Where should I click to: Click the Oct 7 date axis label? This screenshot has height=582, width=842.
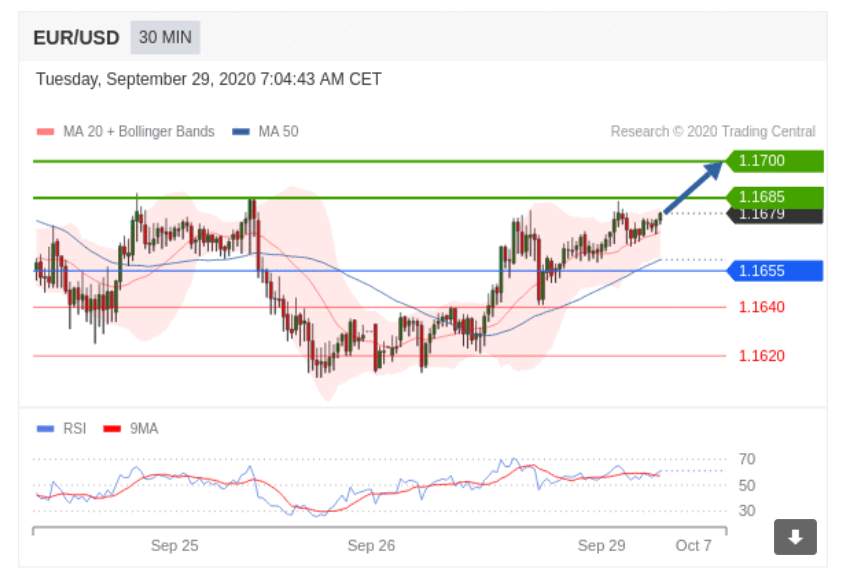(x=693, y=545)
